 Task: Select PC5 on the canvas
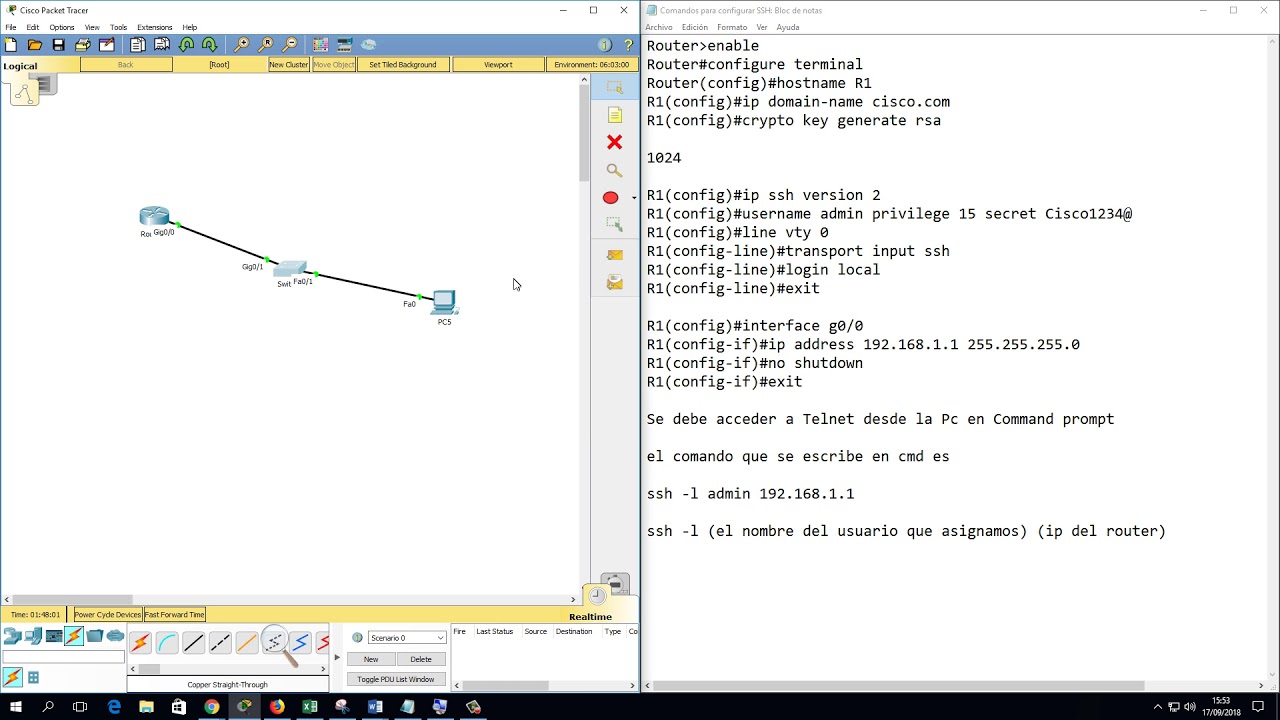[x=444, y=301]
